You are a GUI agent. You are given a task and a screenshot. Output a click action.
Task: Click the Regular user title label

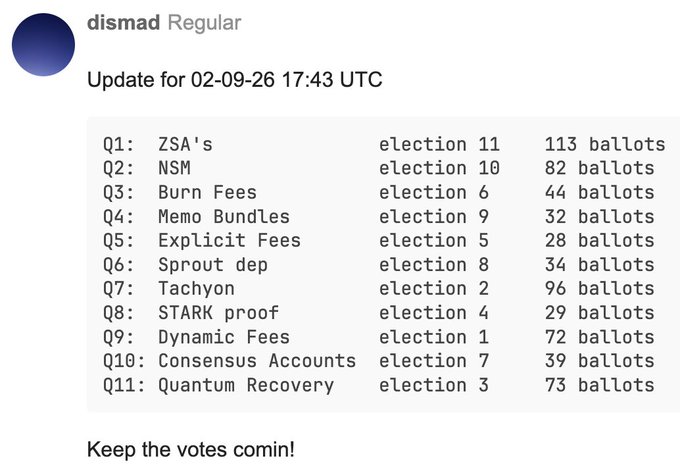coord(203,22)
